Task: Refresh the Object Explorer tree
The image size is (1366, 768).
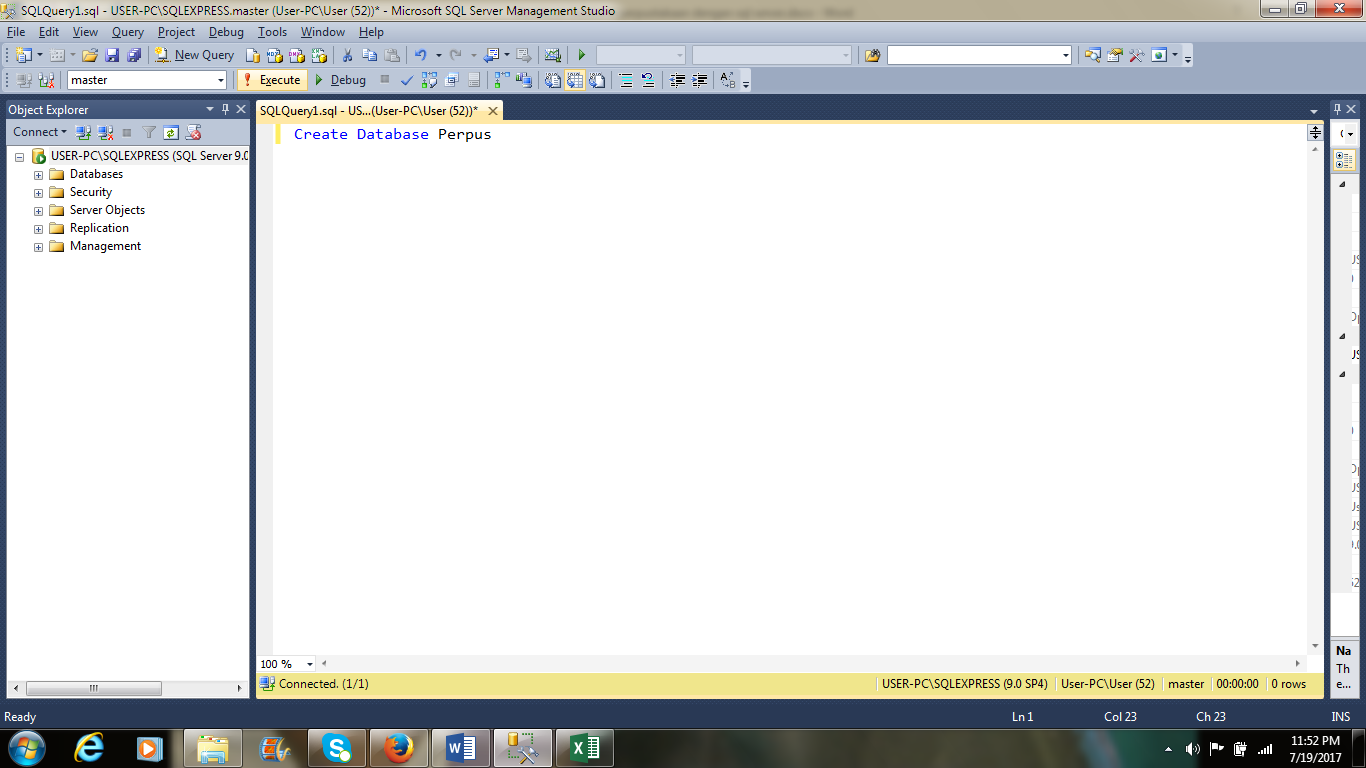Action: click(x=170, y=131)
